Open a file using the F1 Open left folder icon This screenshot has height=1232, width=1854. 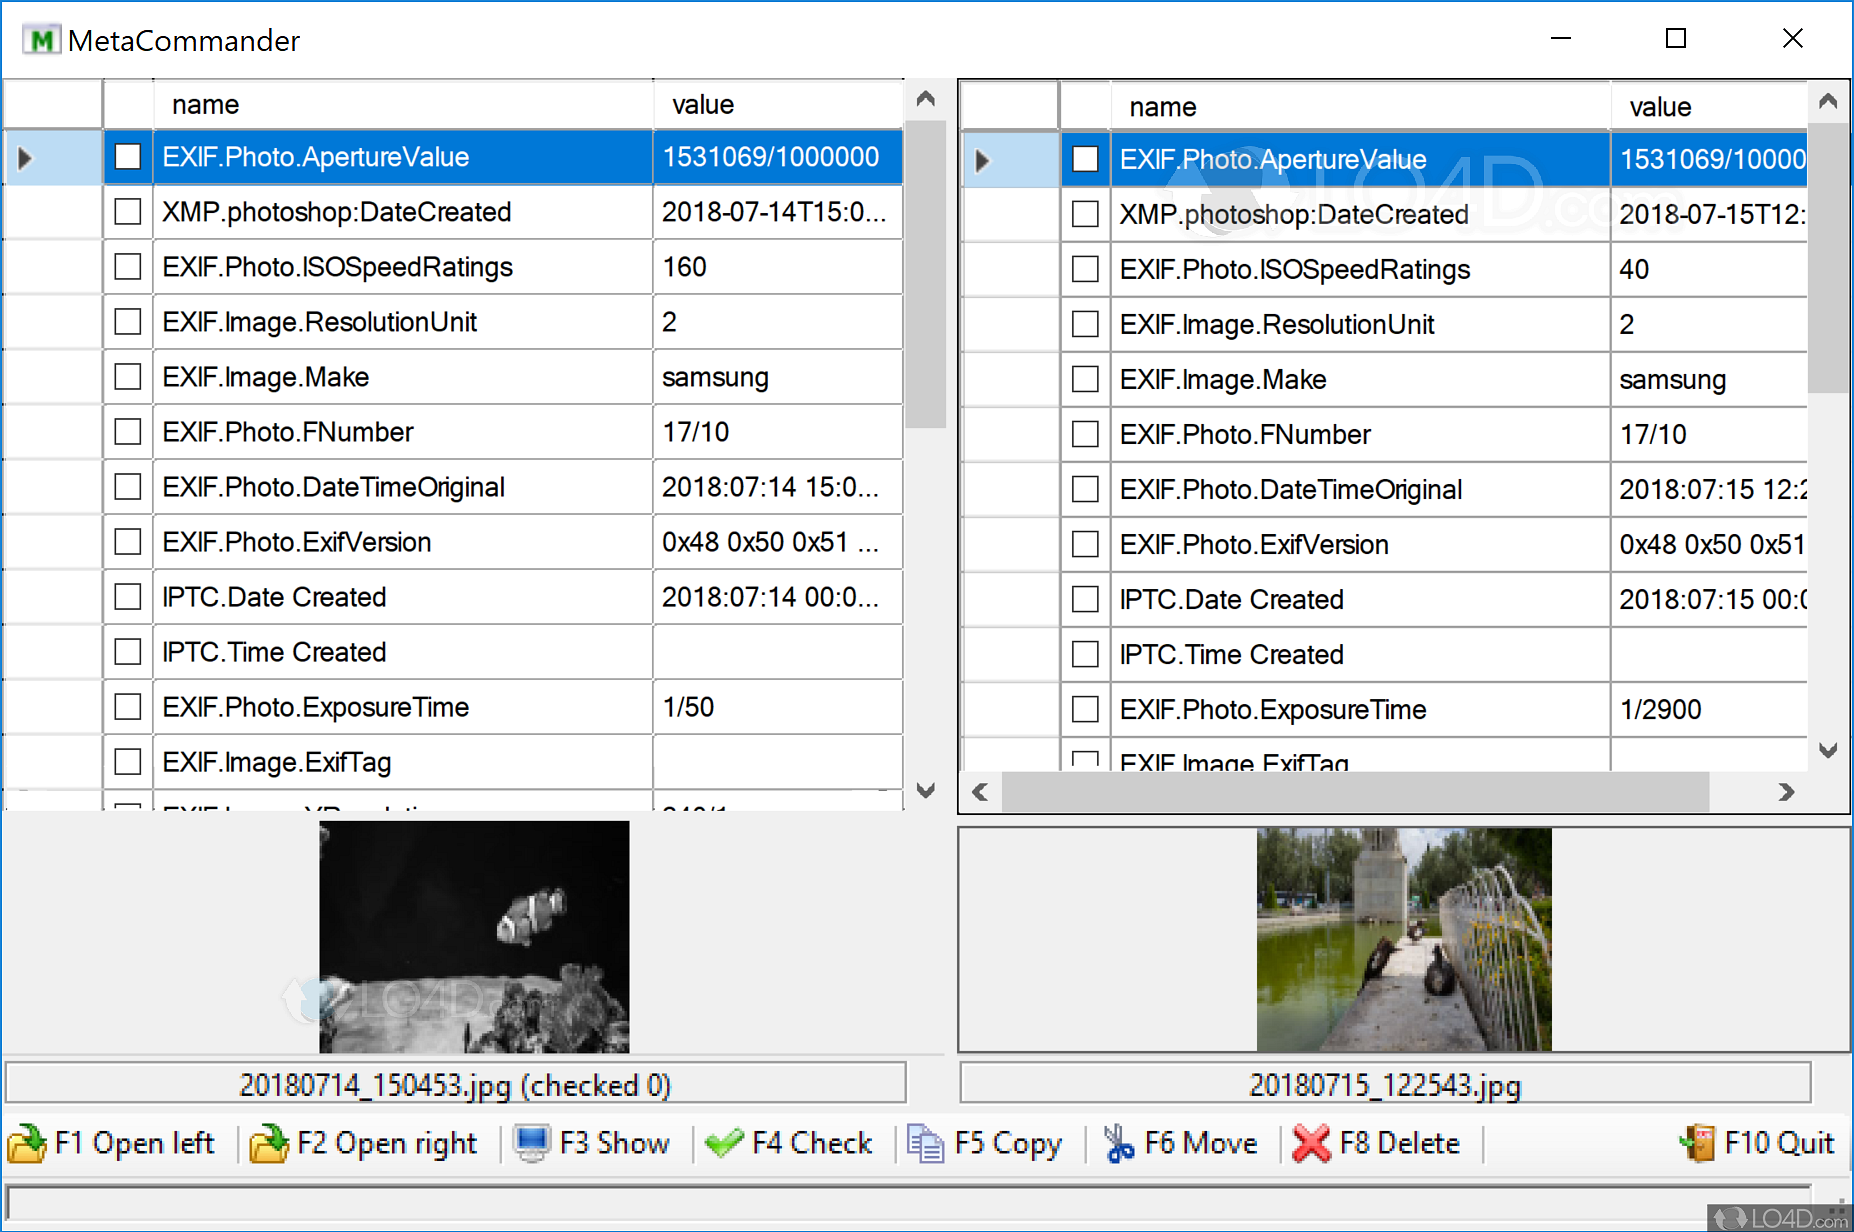coord(27,1143)
